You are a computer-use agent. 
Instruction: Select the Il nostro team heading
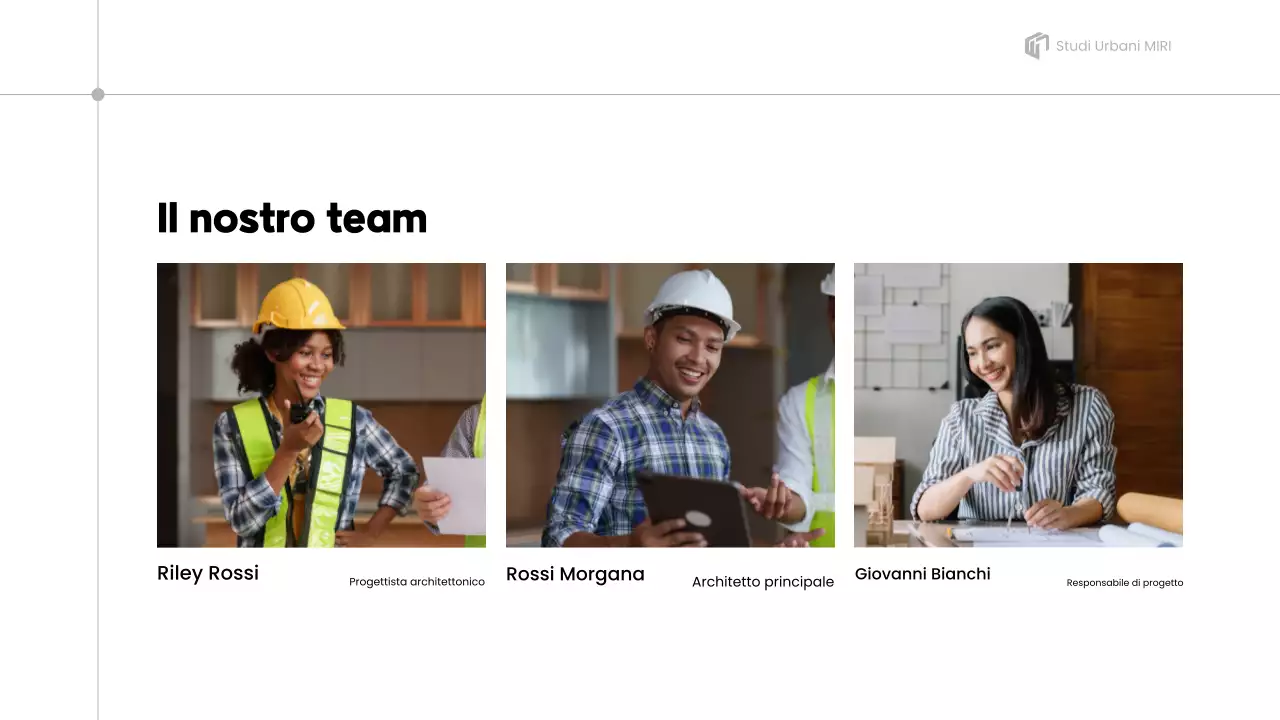tap(292, 218)
